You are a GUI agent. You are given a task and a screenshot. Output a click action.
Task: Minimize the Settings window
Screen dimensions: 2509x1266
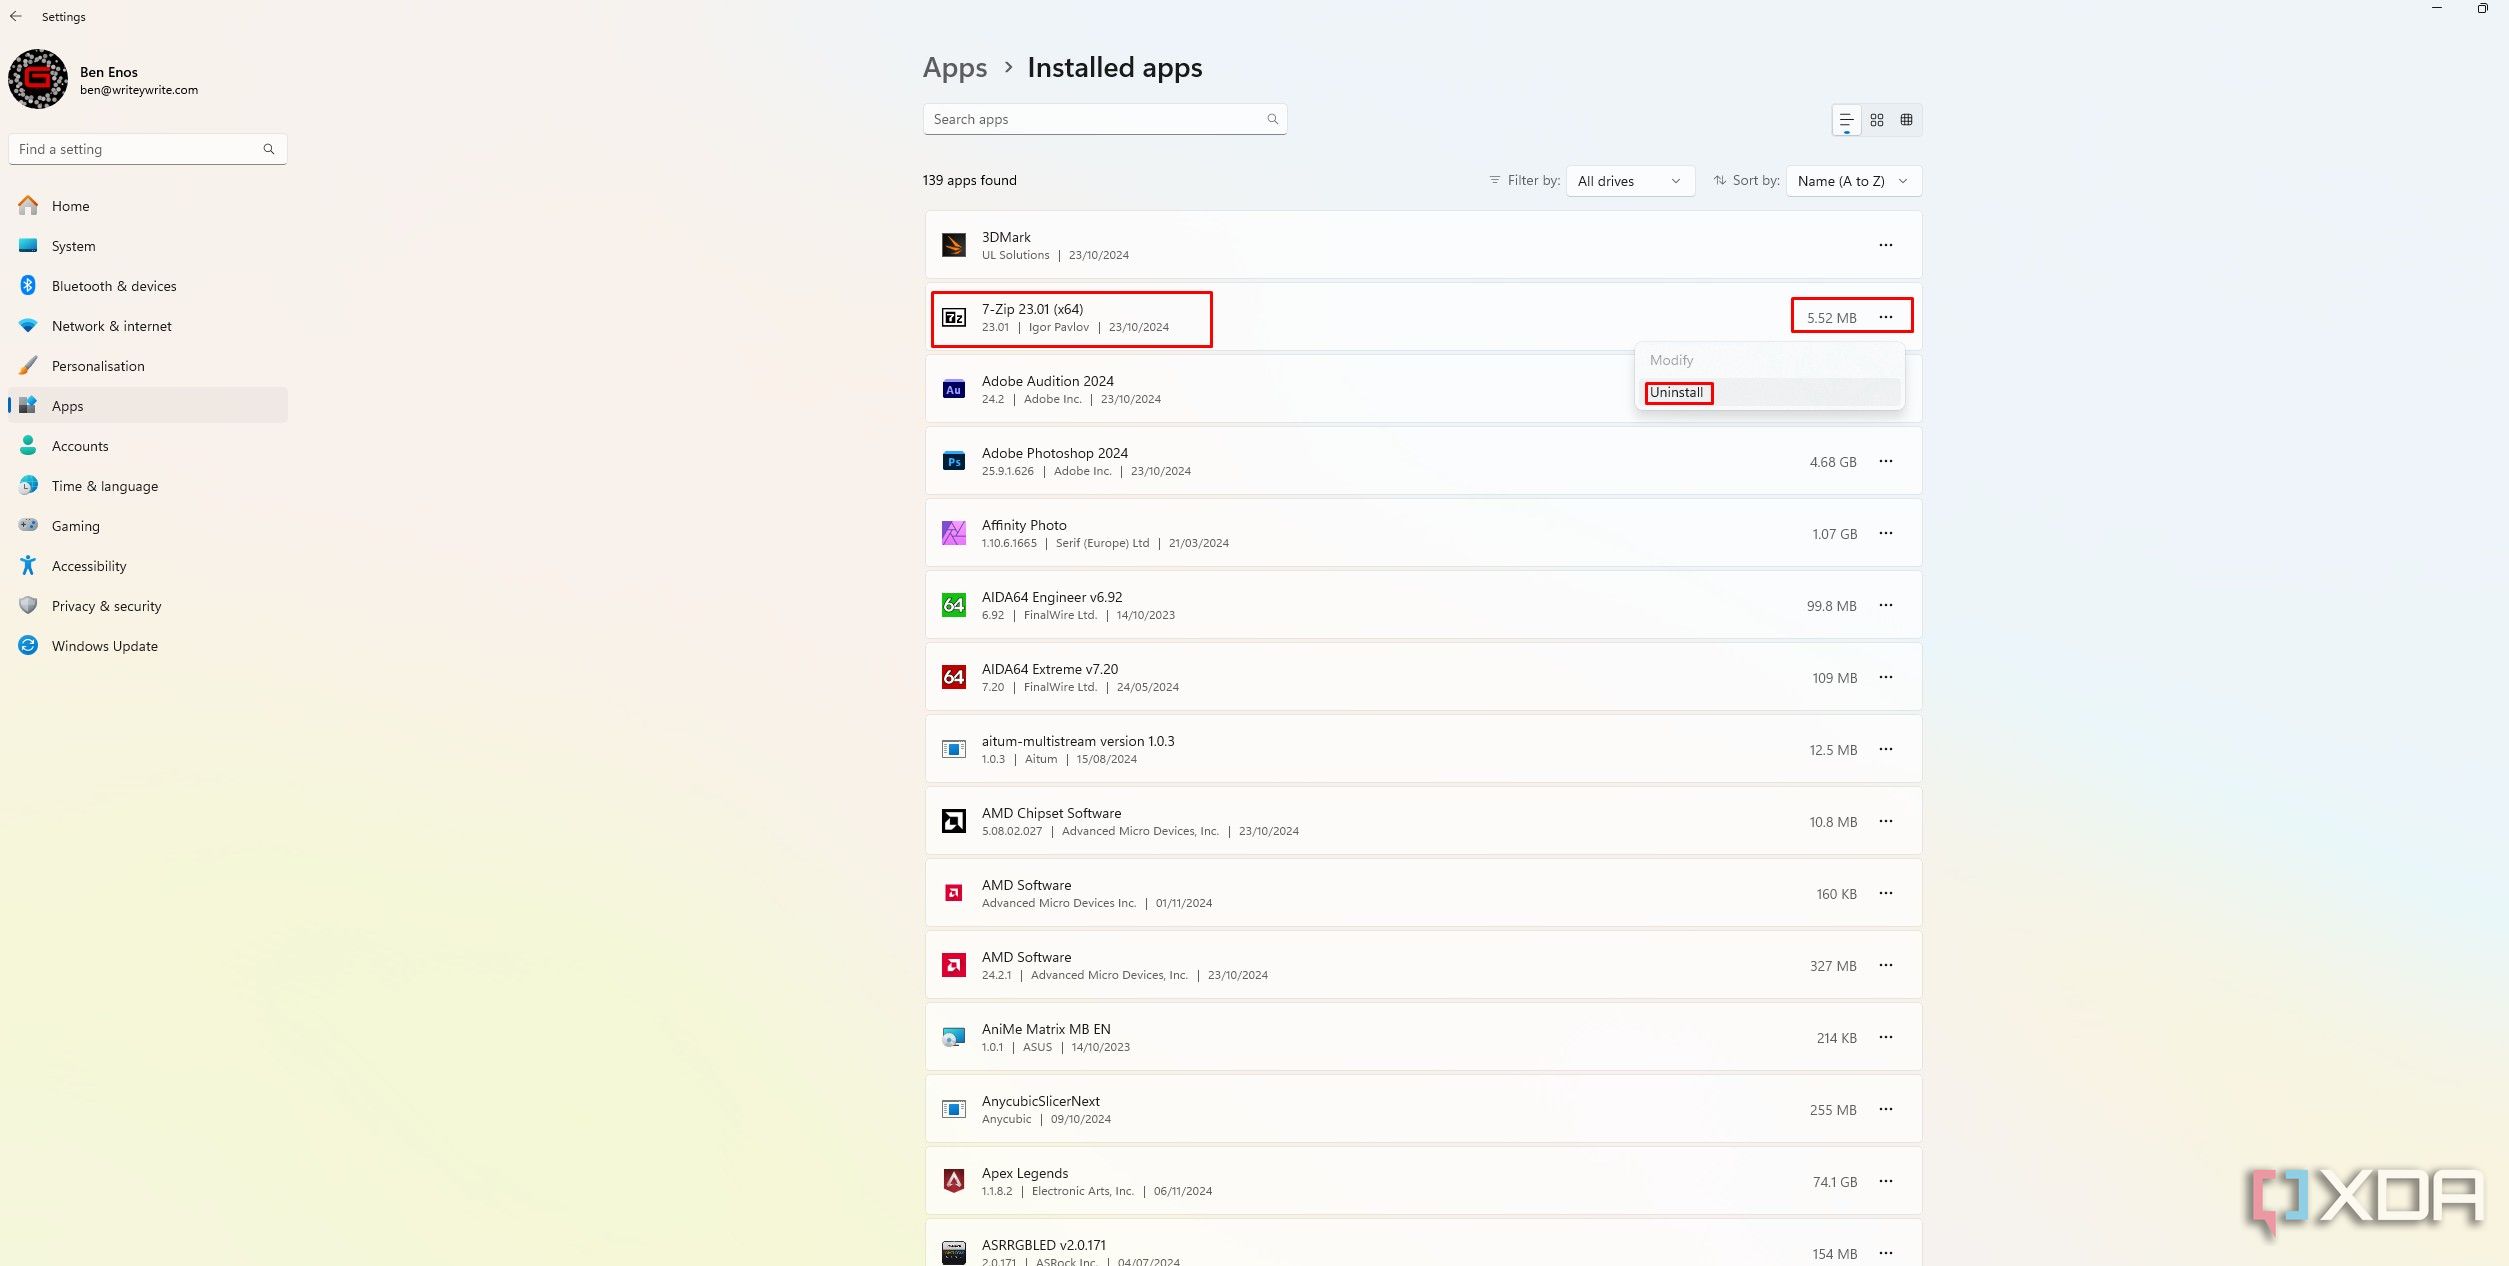click(2437, 8)
